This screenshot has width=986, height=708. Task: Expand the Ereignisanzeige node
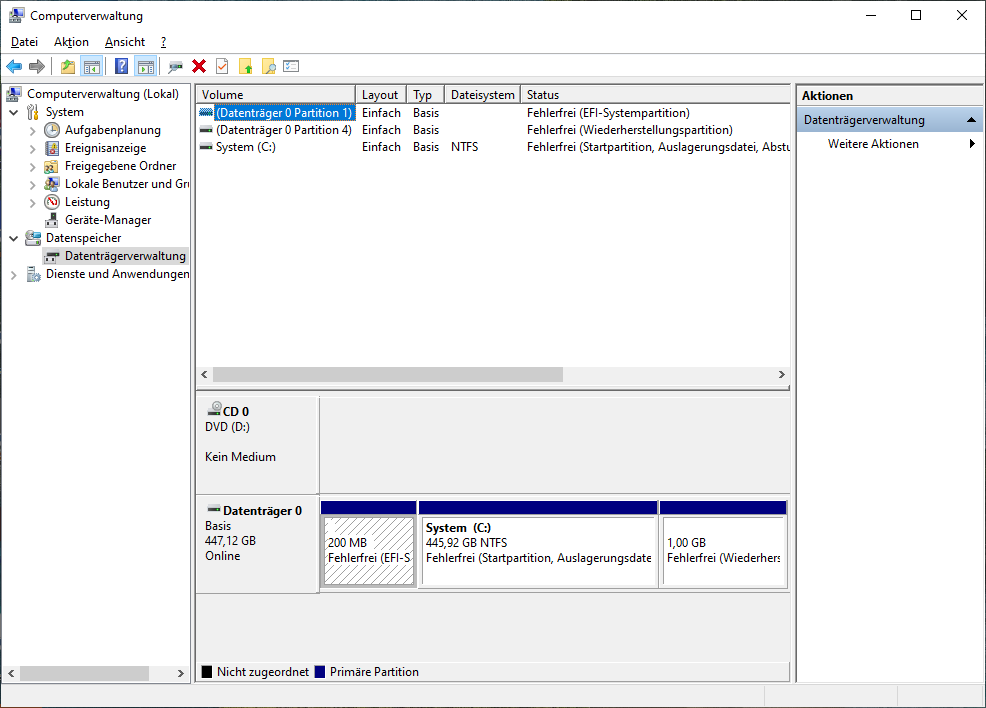[x=33, y=149]
